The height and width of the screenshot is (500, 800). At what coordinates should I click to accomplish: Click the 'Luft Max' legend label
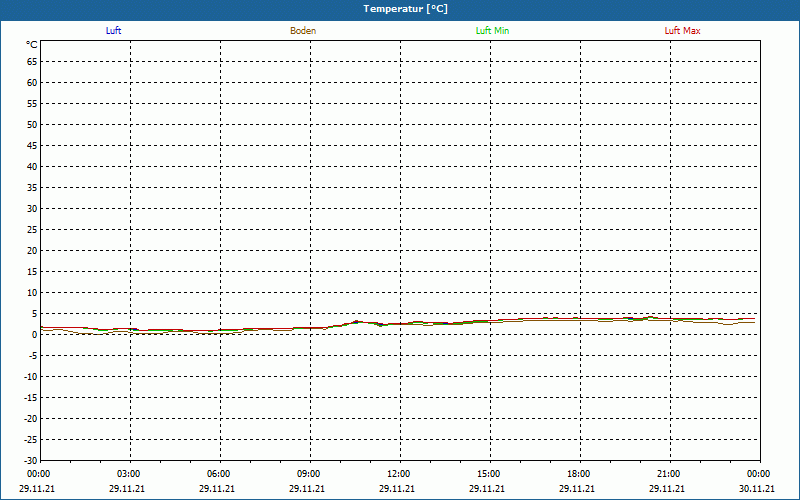point(682,31)
